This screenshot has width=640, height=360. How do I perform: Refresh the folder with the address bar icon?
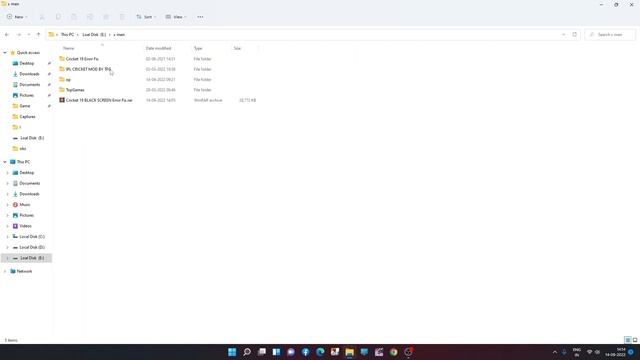(574, 35)
